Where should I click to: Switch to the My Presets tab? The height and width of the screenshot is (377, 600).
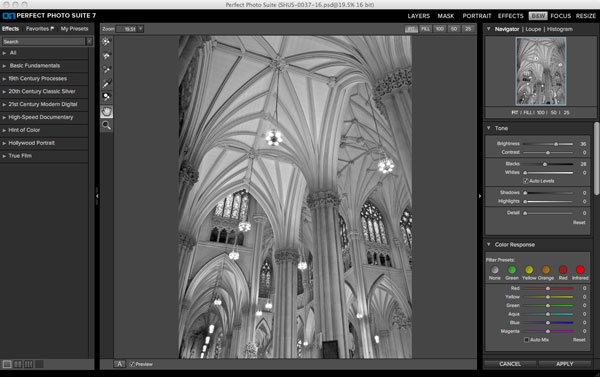click(74, 29)
